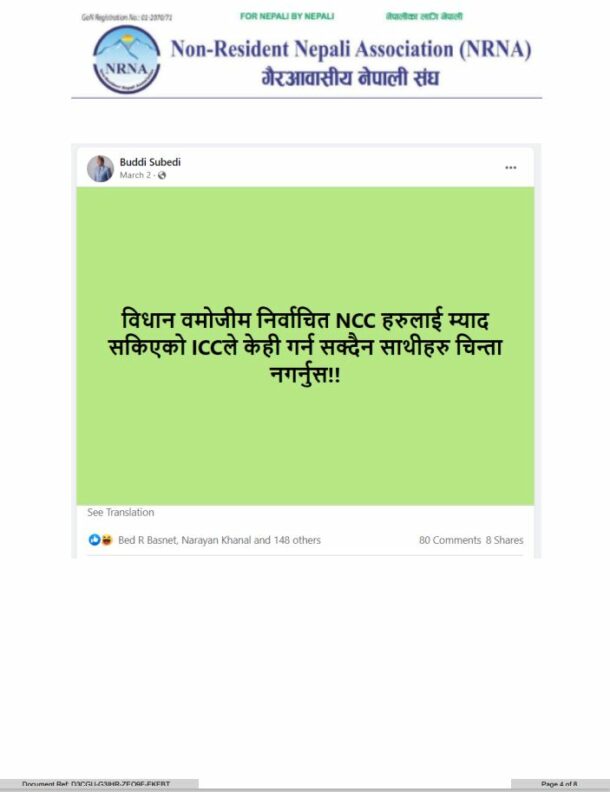Click the Page 4 of 8 indicator
Screen dimensions: 610x792
tap(559, 784)
